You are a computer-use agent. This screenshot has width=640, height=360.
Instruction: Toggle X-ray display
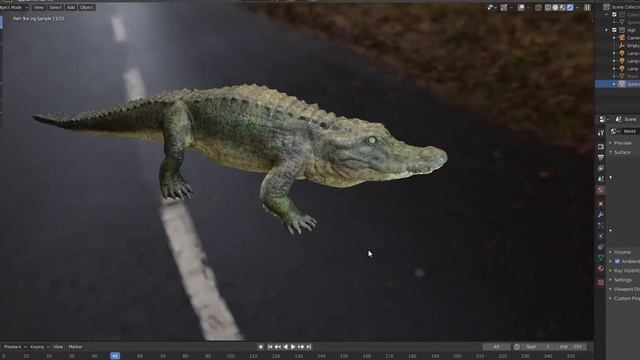(538, 7)
